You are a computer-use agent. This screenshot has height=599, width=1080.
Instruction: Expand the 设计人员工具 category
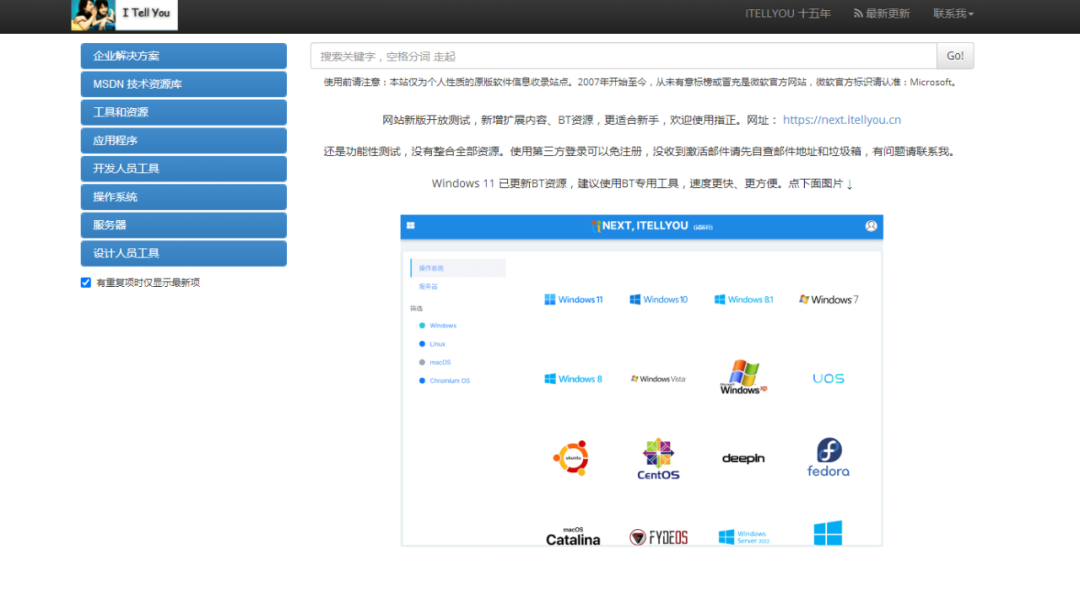[183, 253]
